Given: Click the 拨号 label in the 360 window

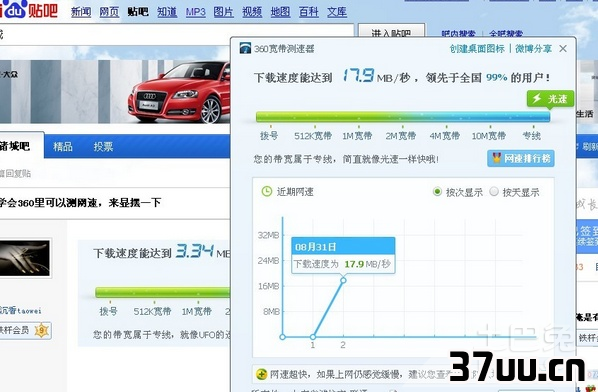Looking at the screenshot, I should 269,135.
